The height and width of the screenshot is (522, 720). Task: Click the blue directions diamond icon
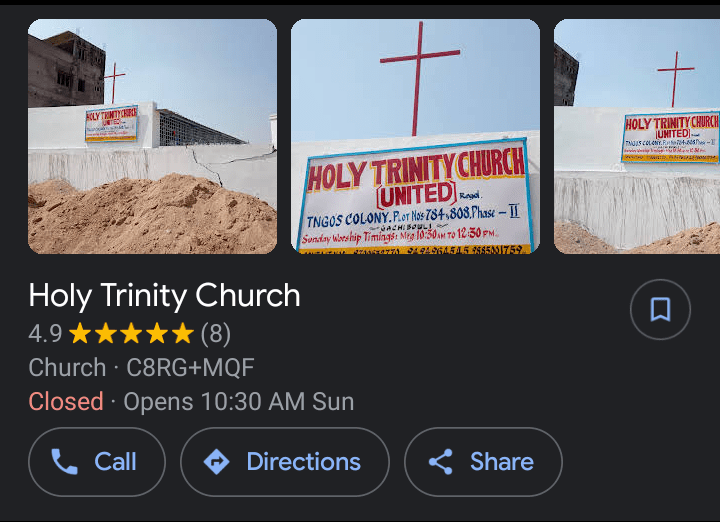[x=216, y=461]
